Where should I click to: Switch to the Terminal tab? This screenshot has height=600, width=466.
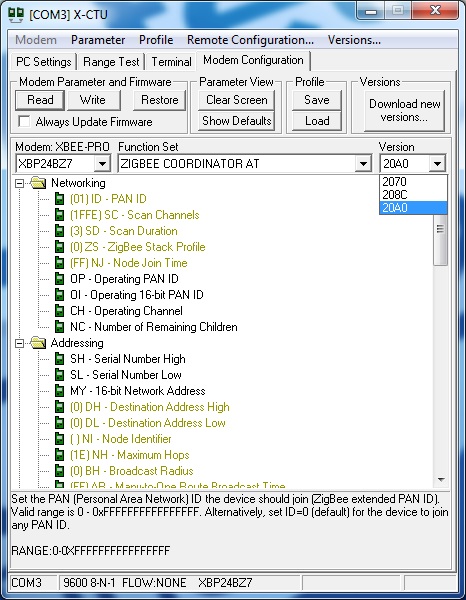(171, 62)
